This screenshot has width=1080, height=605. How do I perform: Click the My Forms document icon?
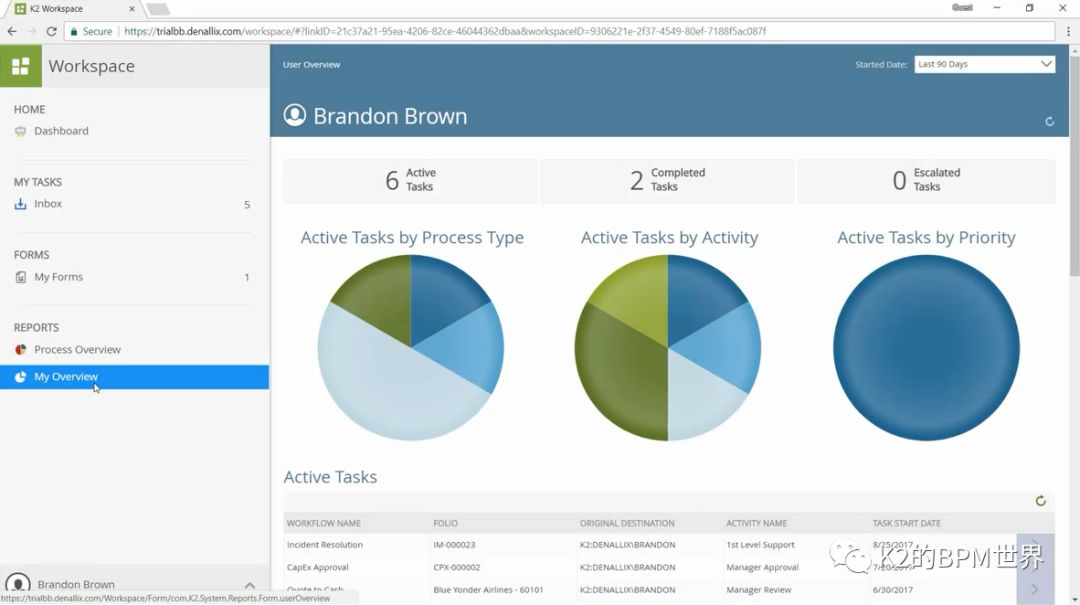(21, 277)
